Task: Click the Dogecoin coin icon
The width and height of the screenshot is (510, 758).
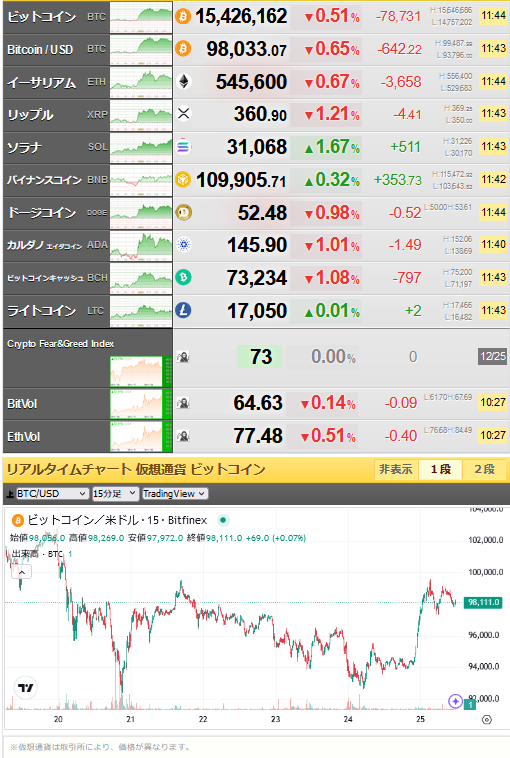Action: (x=183, y=212)
